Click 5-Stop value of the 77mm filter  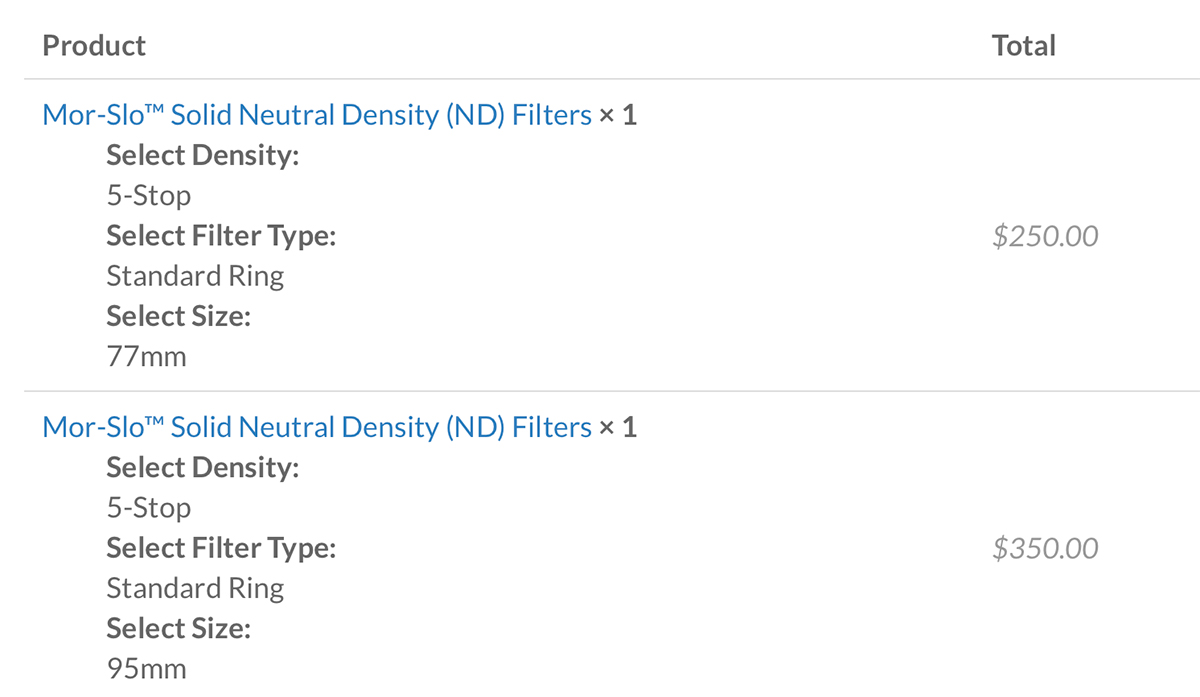click(x=149, y=196)
